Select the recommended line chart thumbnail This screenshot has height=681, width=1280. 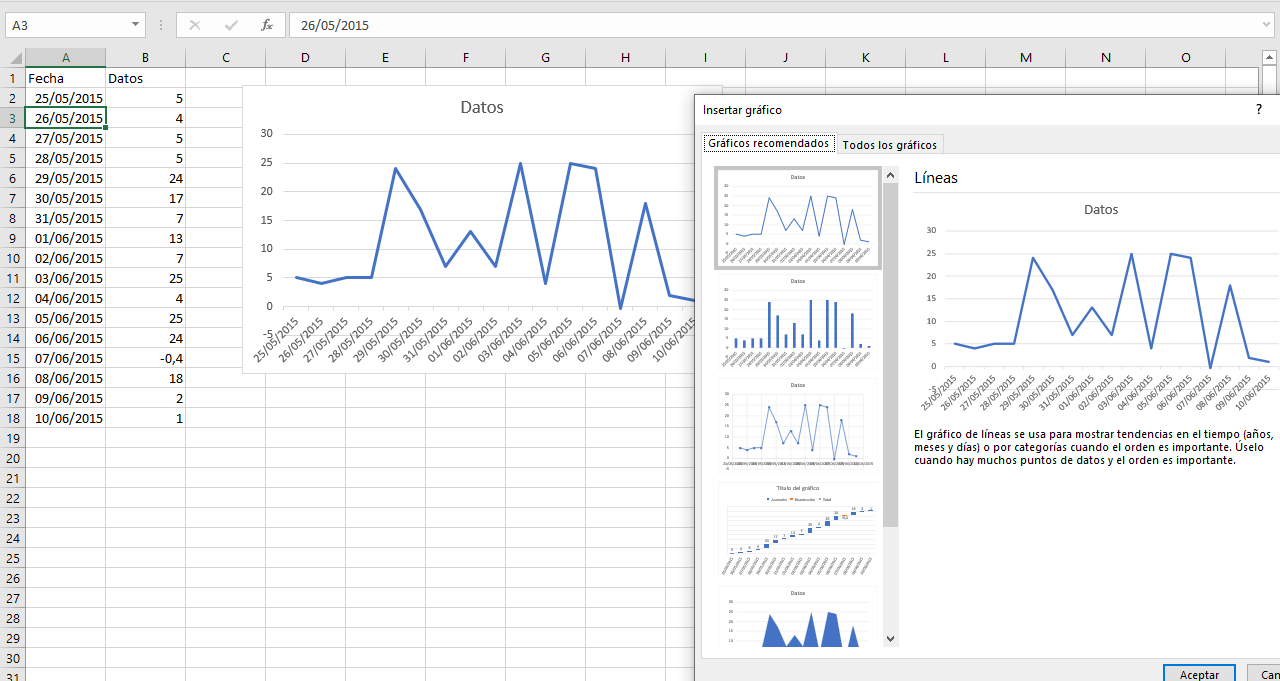tap(797, 217)
